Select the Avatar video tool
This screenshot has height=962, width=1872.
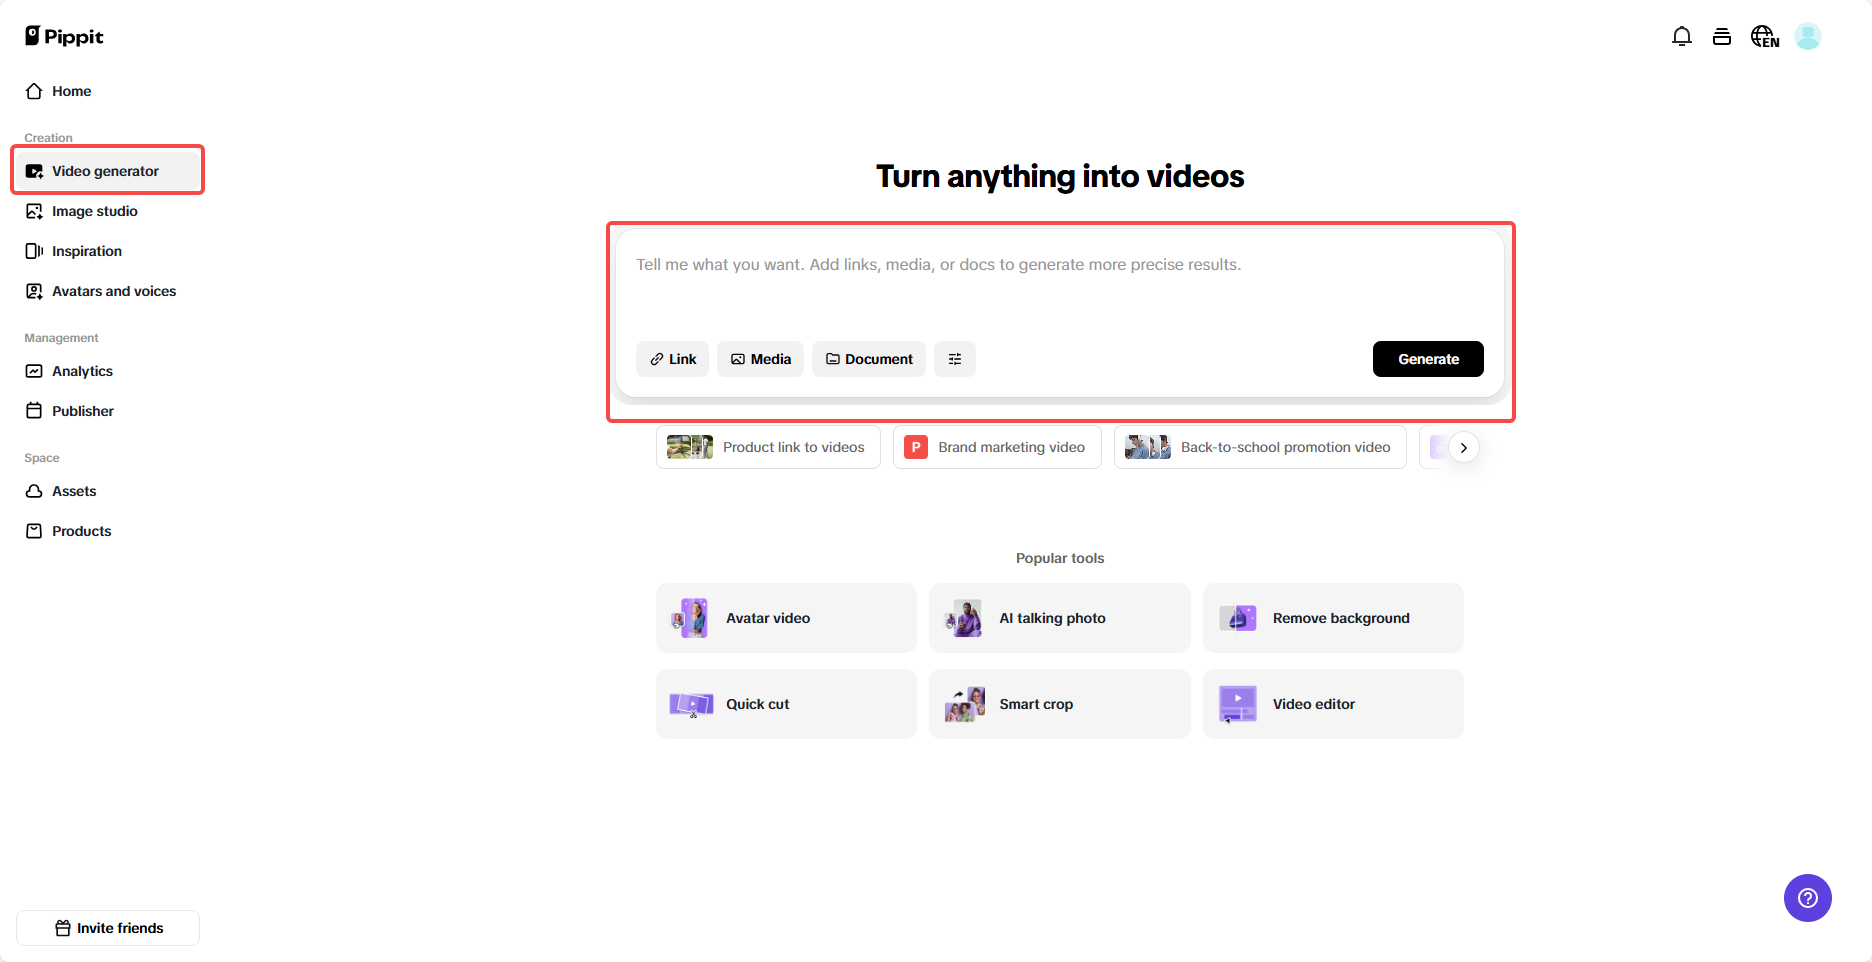786,617
